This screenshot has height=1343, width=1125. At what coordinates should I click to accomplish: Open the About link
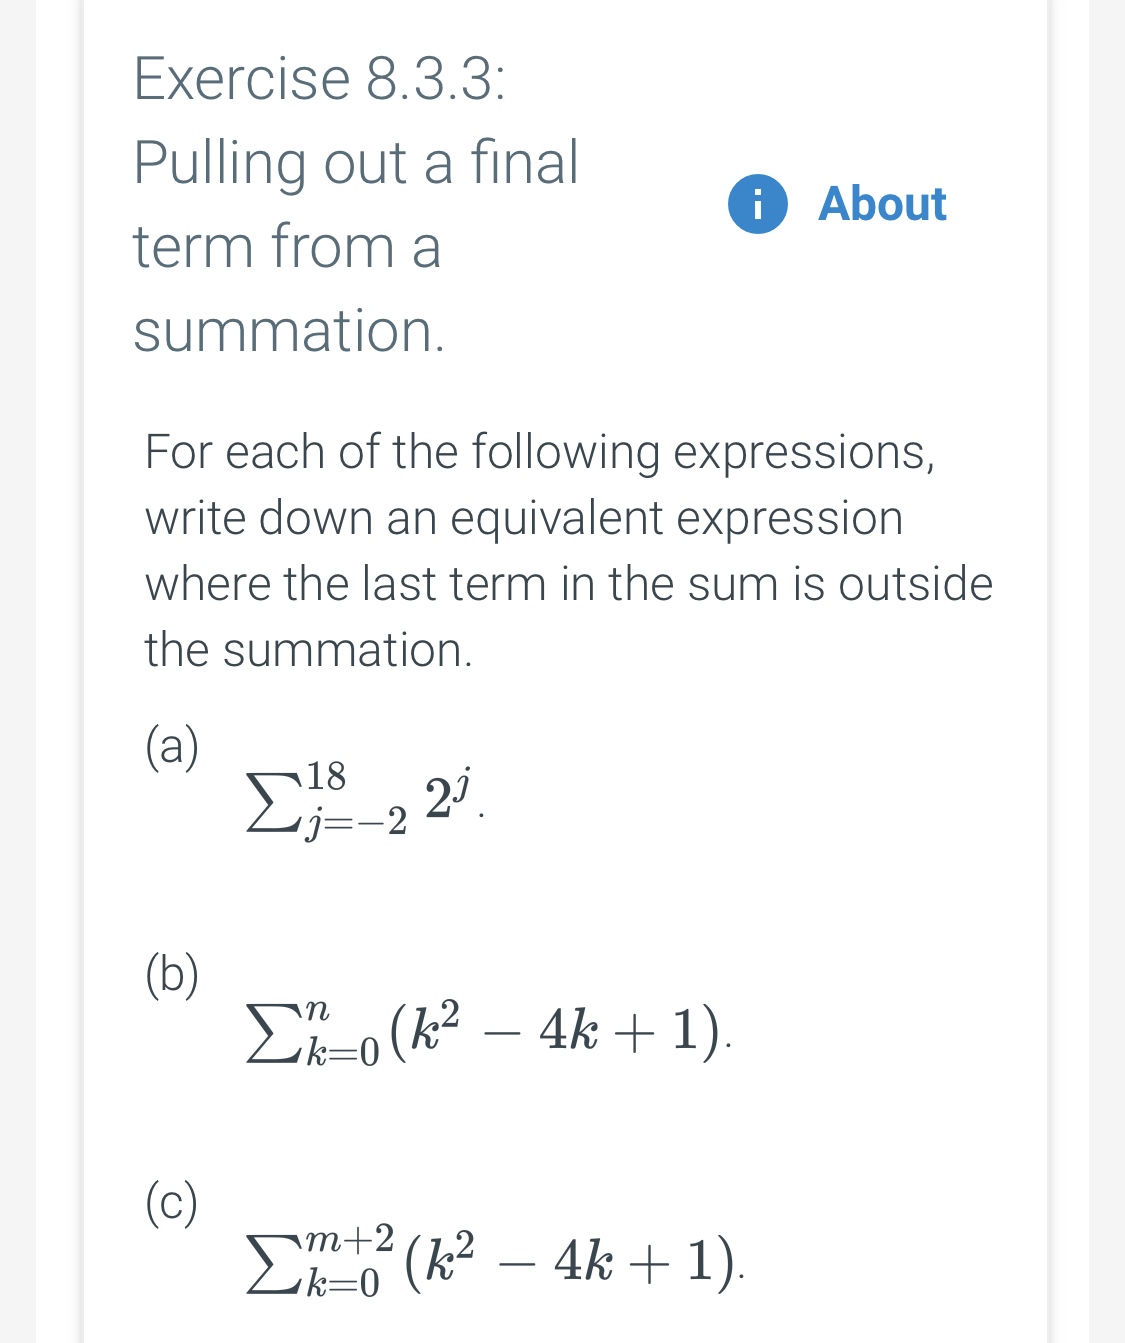point(880,205)
